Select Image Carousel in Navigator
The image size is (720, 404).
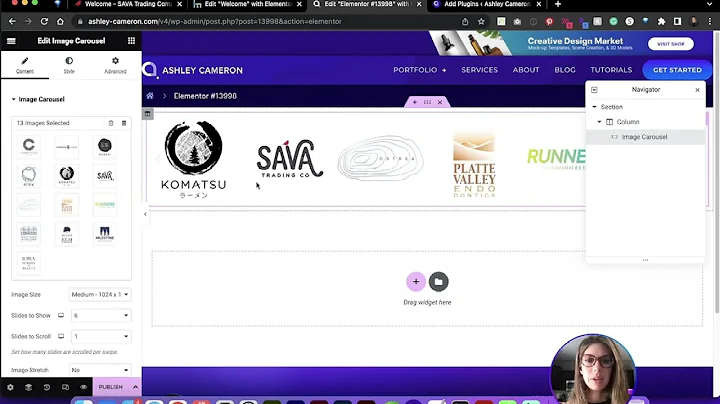(x=645, y=137)
